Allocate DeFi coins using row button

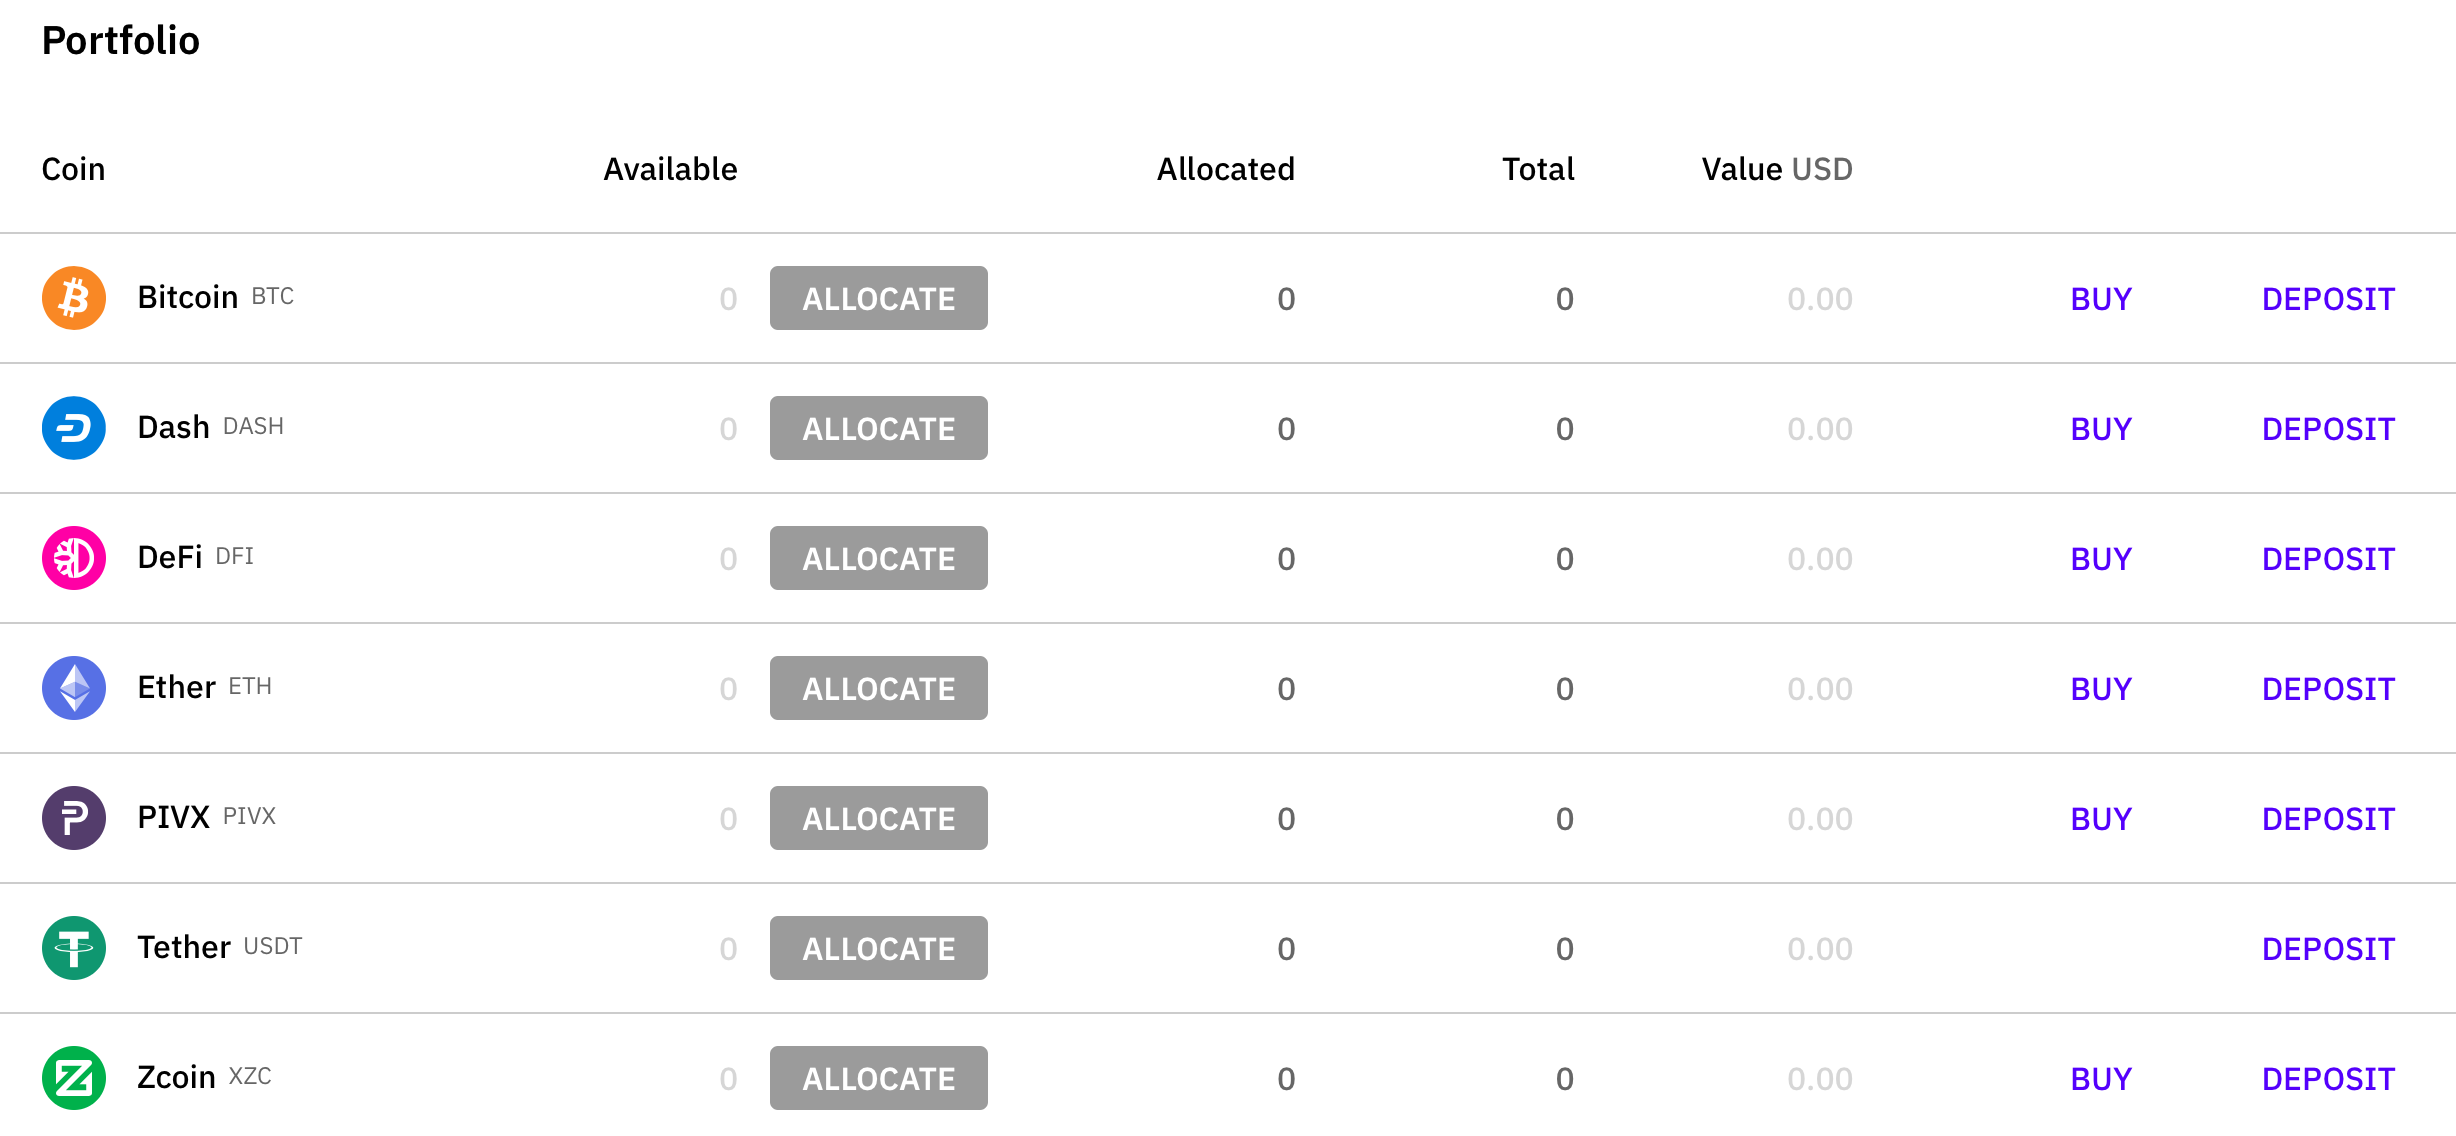pyautogui.click(x=878, y=558)
